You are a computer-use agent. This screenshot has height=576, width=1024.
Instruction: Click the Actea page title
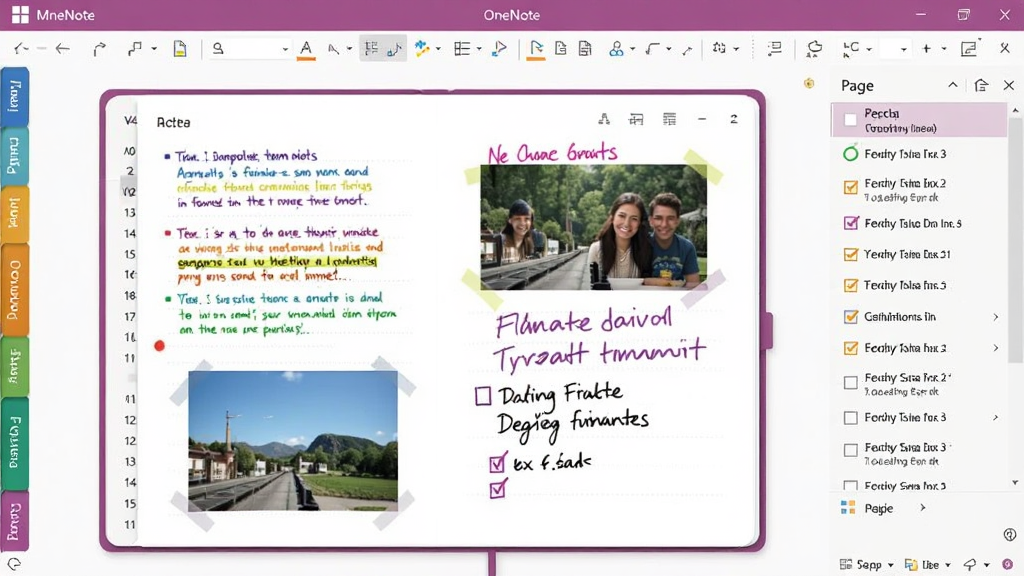point(173,122)
